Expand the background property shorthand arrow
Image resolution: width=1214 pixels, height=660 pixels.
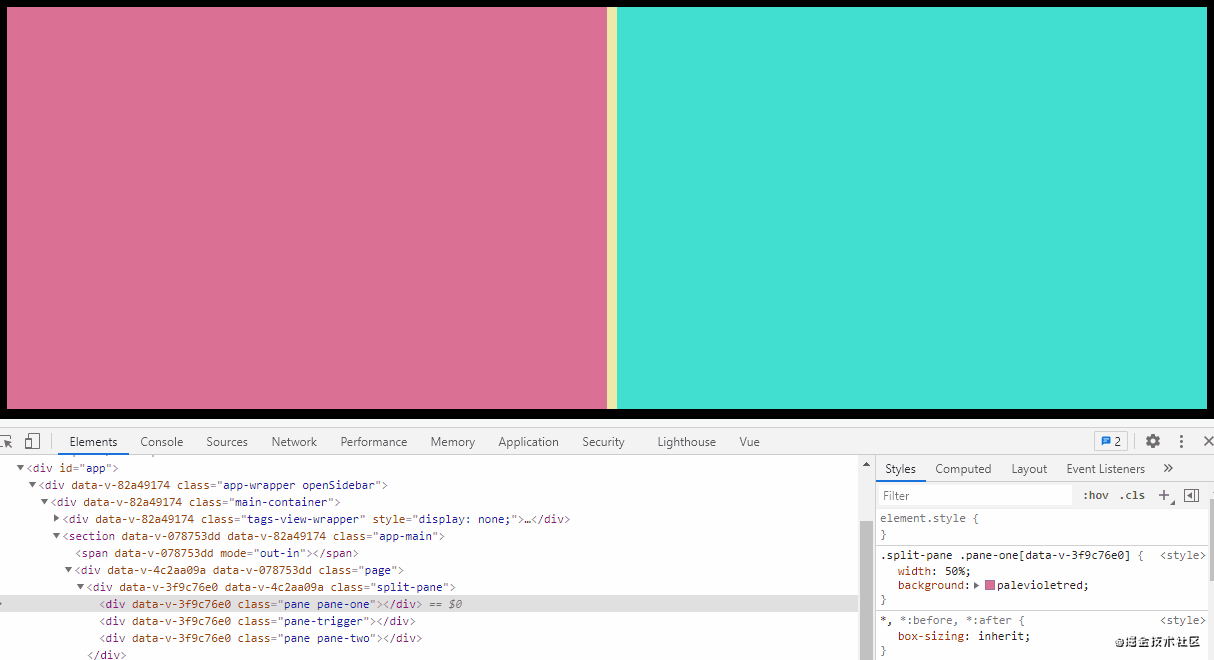point(977,585)
